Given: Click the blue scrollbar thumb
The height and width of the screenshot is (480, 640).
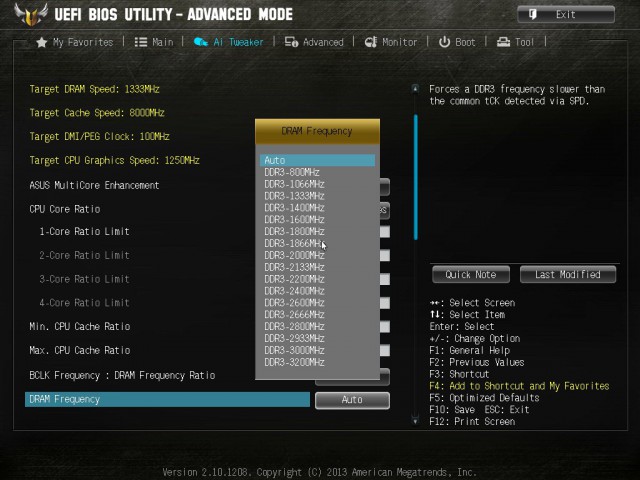Looking at the screenshot, I should coord(416,177).
